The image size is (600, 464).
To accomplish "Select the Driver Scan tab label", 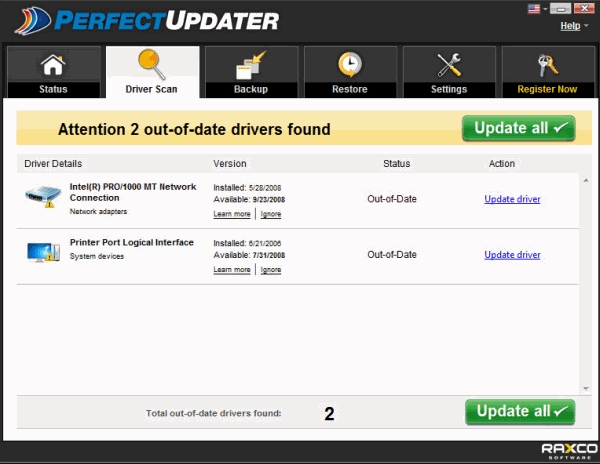I will pyautogui.click(x=152, y=89).
